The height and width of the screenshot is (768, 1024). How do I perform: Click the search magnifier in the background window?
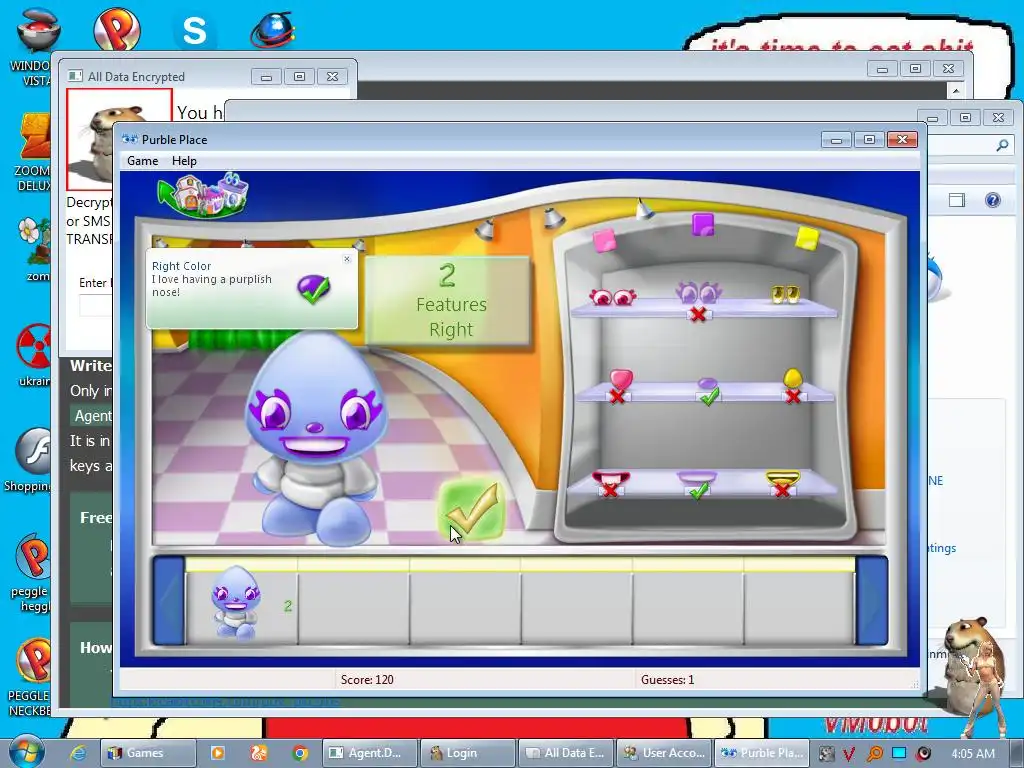tap(1002, 145)
